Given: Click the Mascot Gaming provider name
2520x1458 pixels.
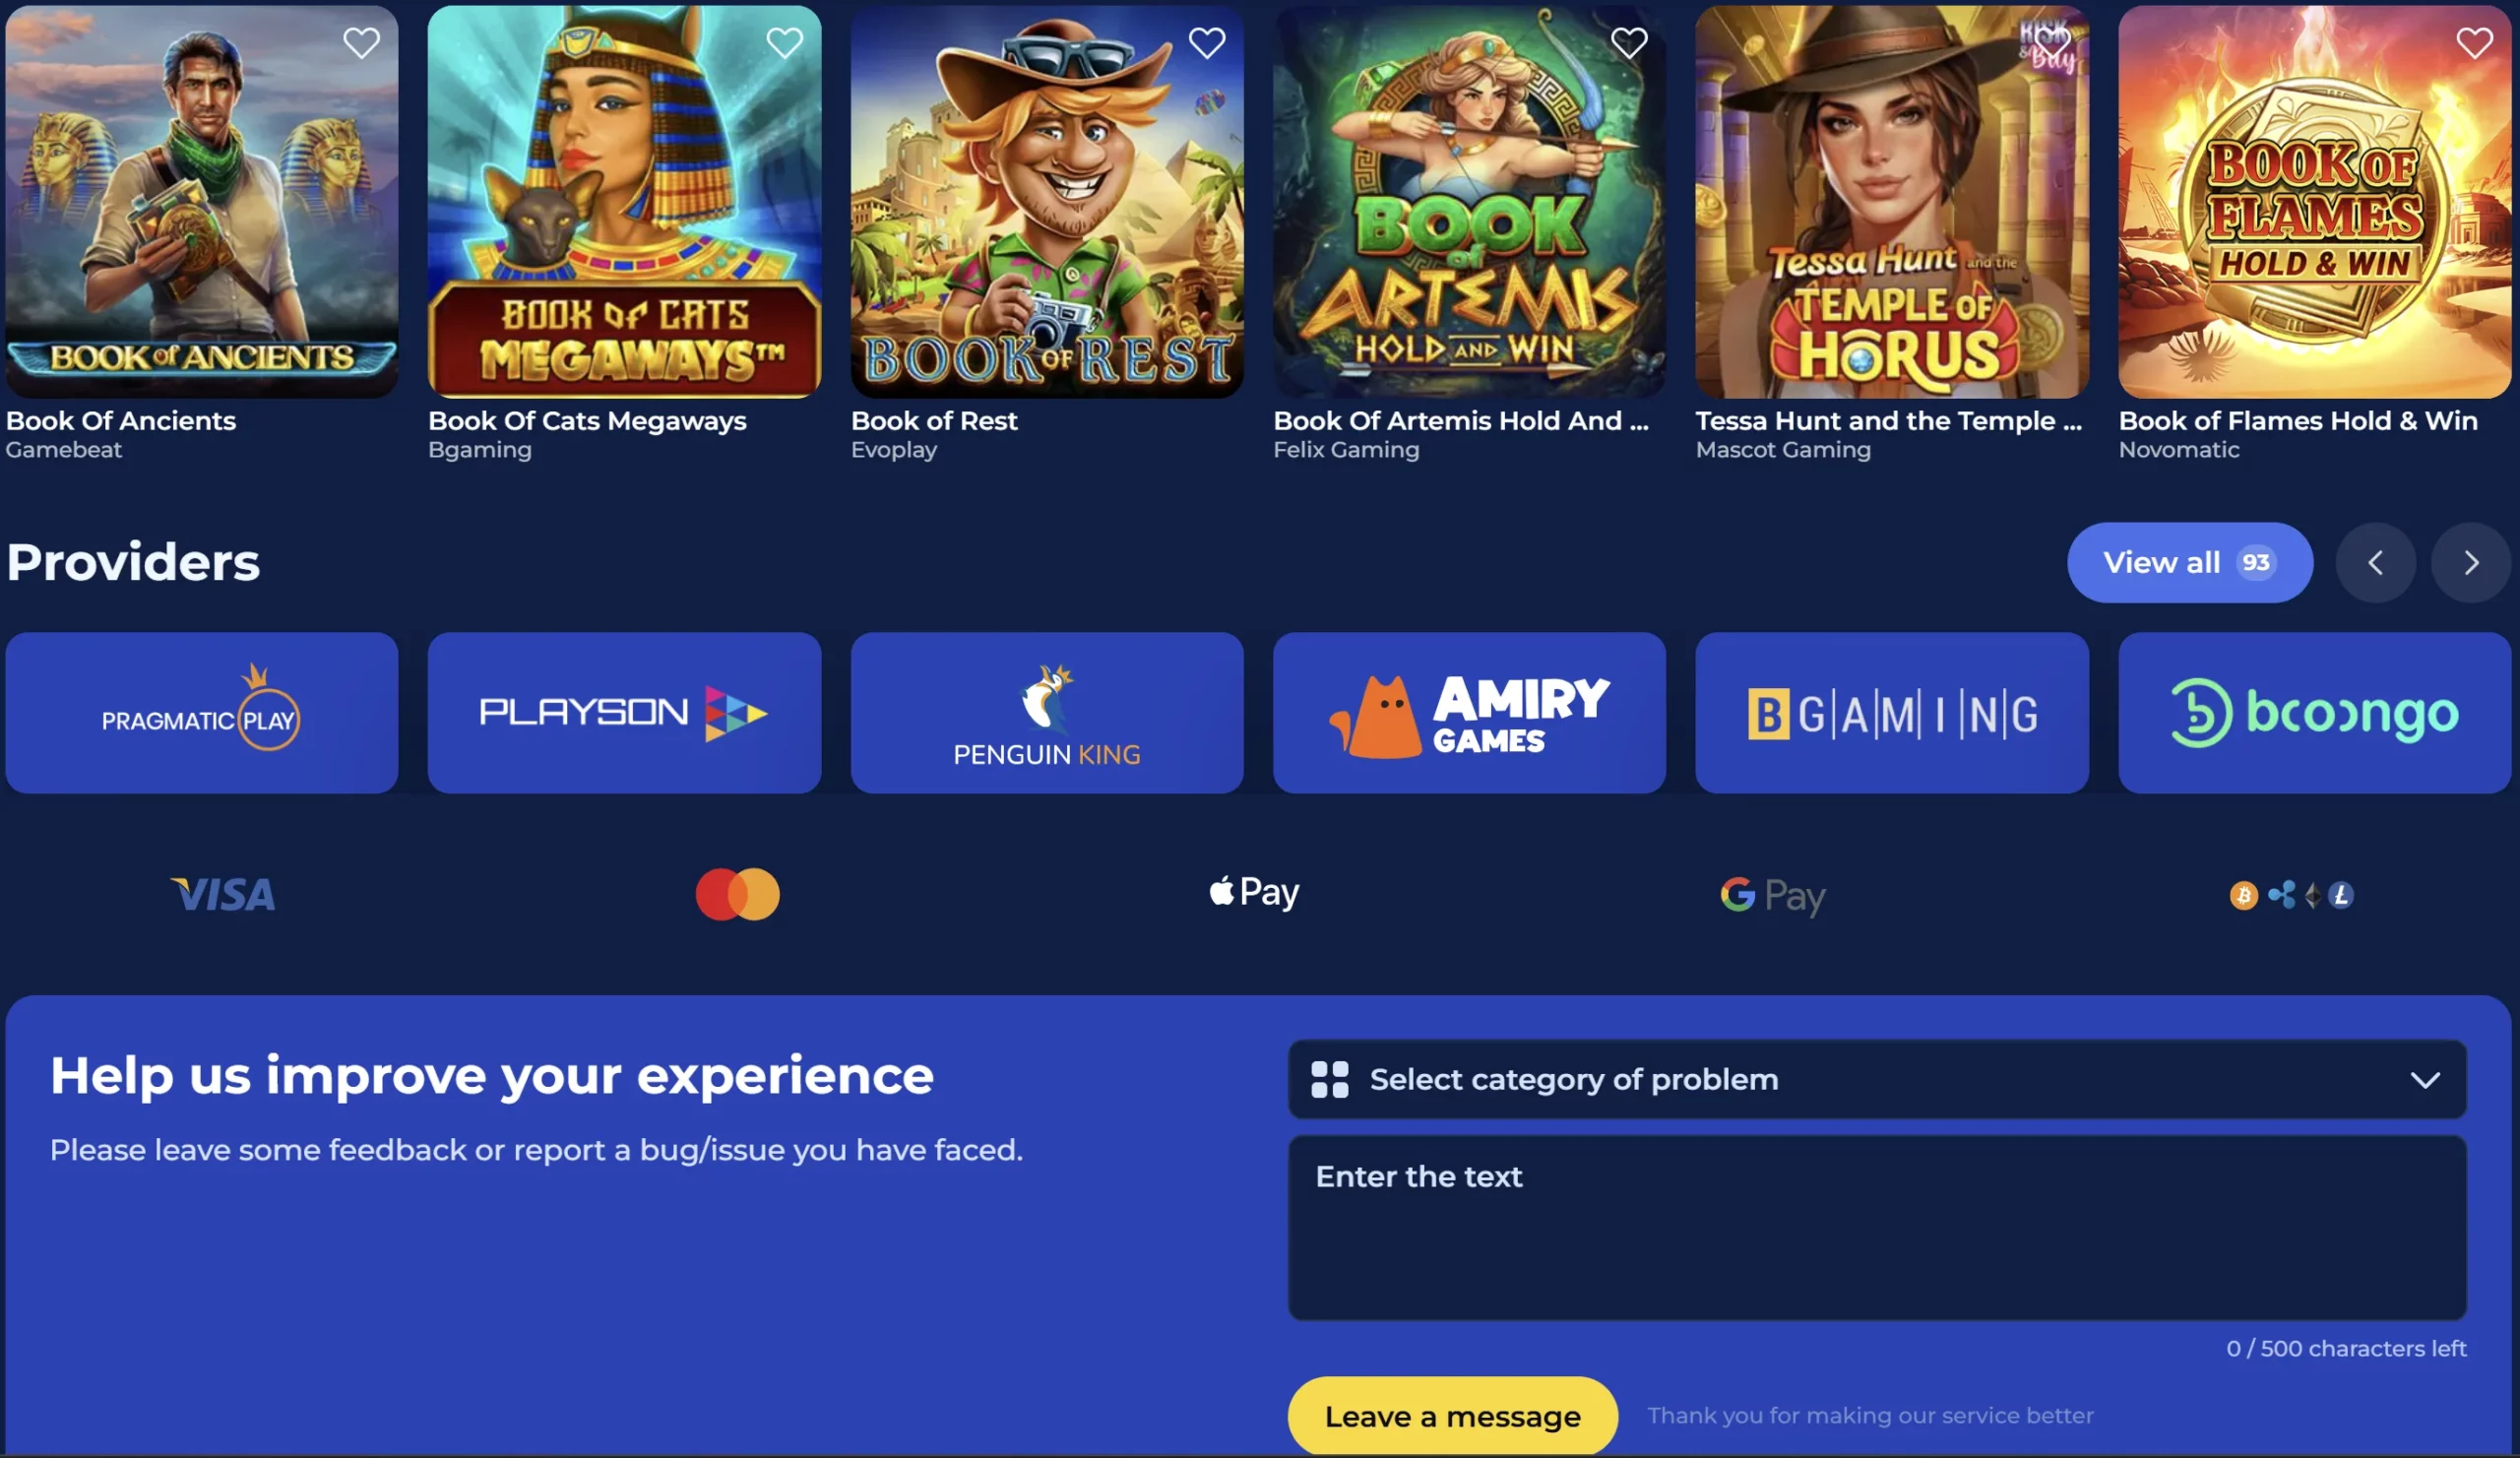Looking at the screenshot, I should [x=1783, y=450].
